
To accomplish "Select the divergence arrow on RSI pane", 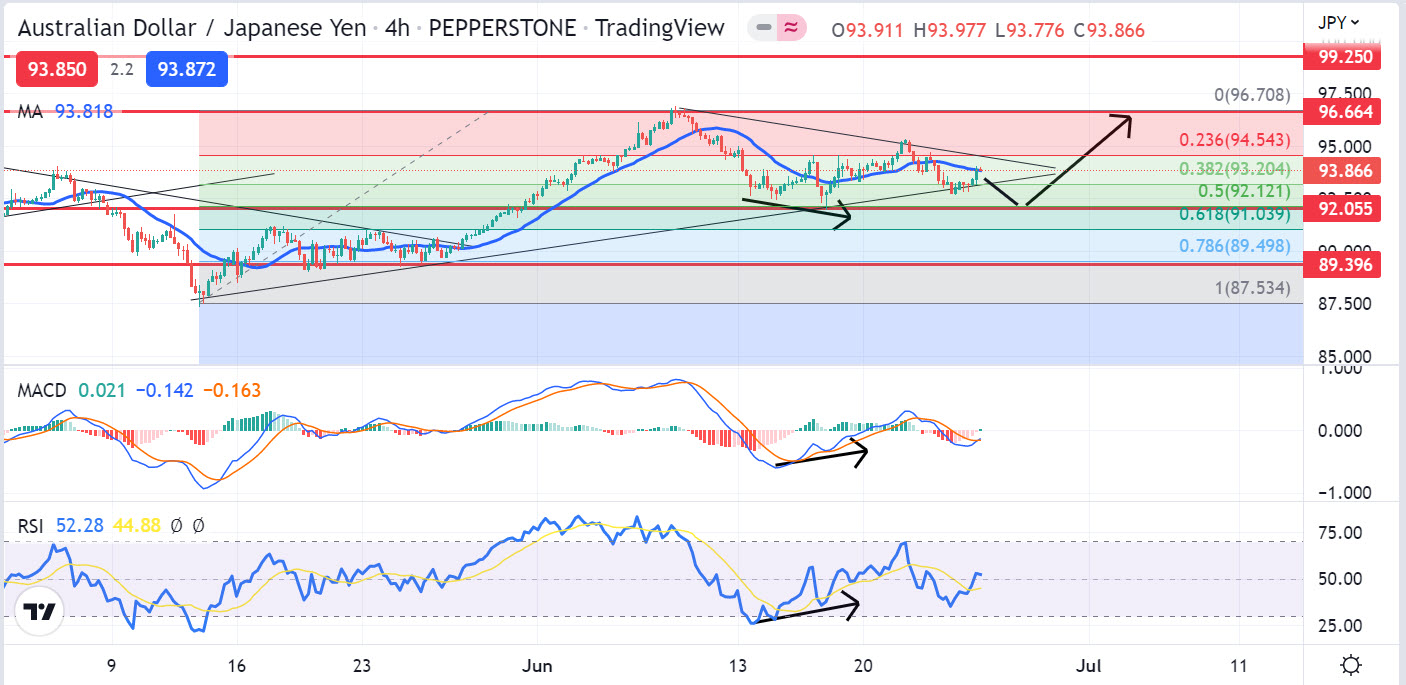I will pos(806,609).
